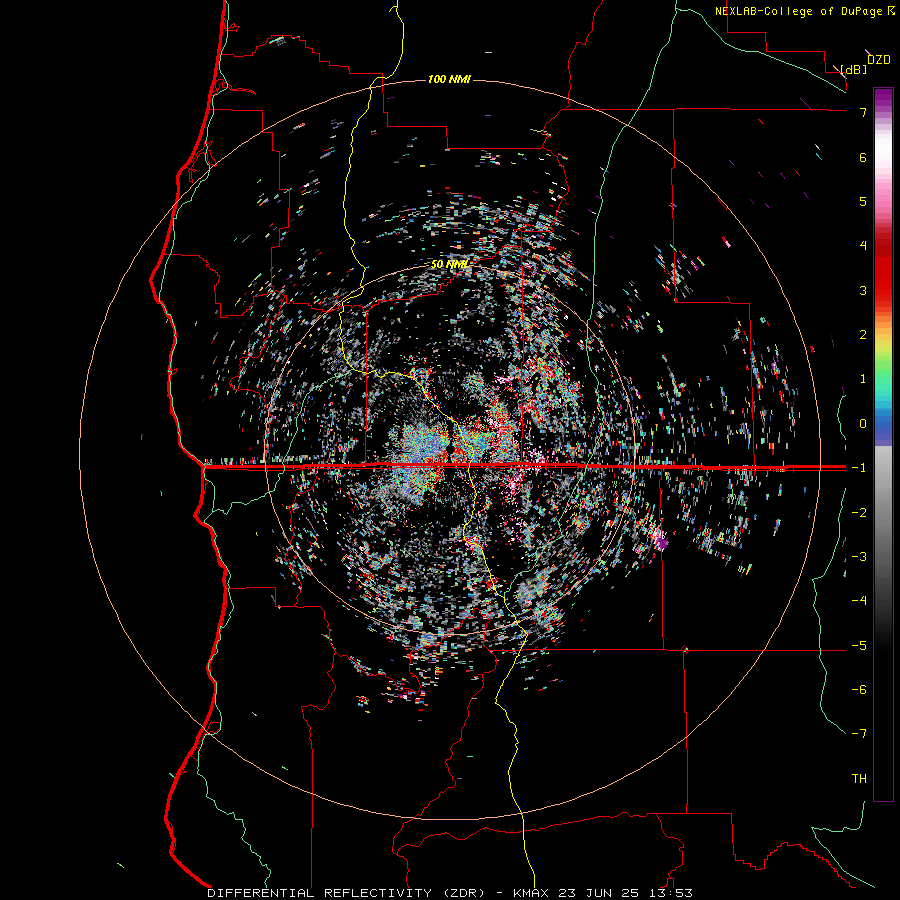Click the 0 value on the scale
900x900 pixels.
863,424
